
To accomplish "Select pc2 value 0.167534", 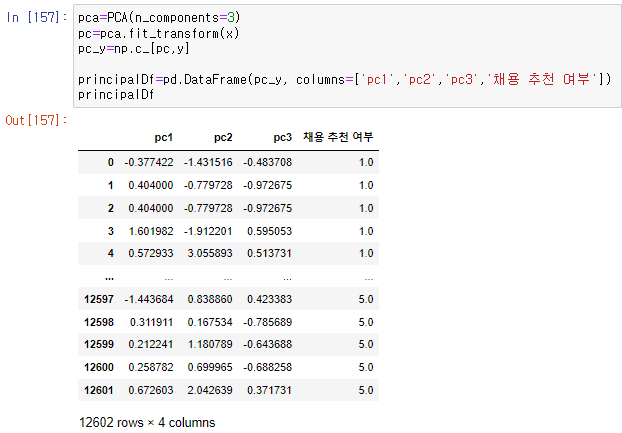I will [210, 322].
